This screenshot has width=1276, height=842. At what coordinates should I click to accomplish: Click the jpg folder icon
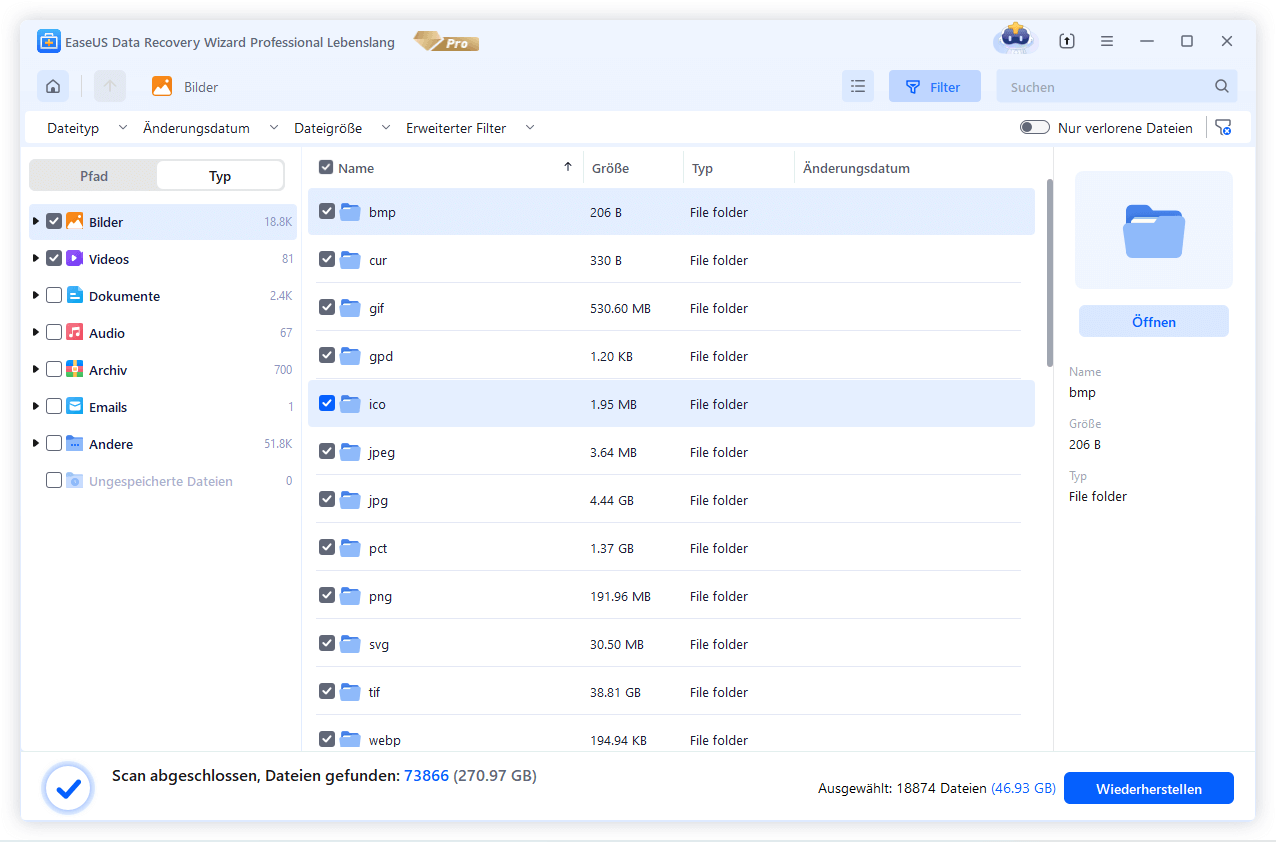click(x=350, y=500)
